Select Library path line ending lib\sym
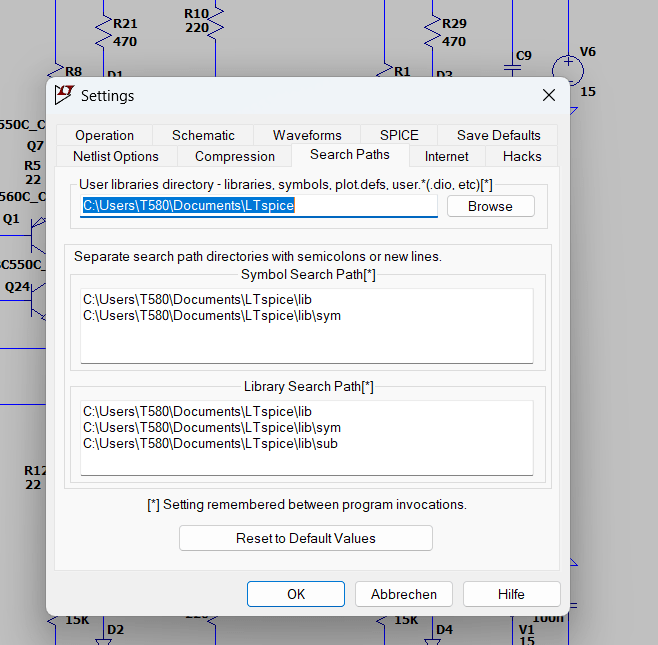 click(212, 428)
